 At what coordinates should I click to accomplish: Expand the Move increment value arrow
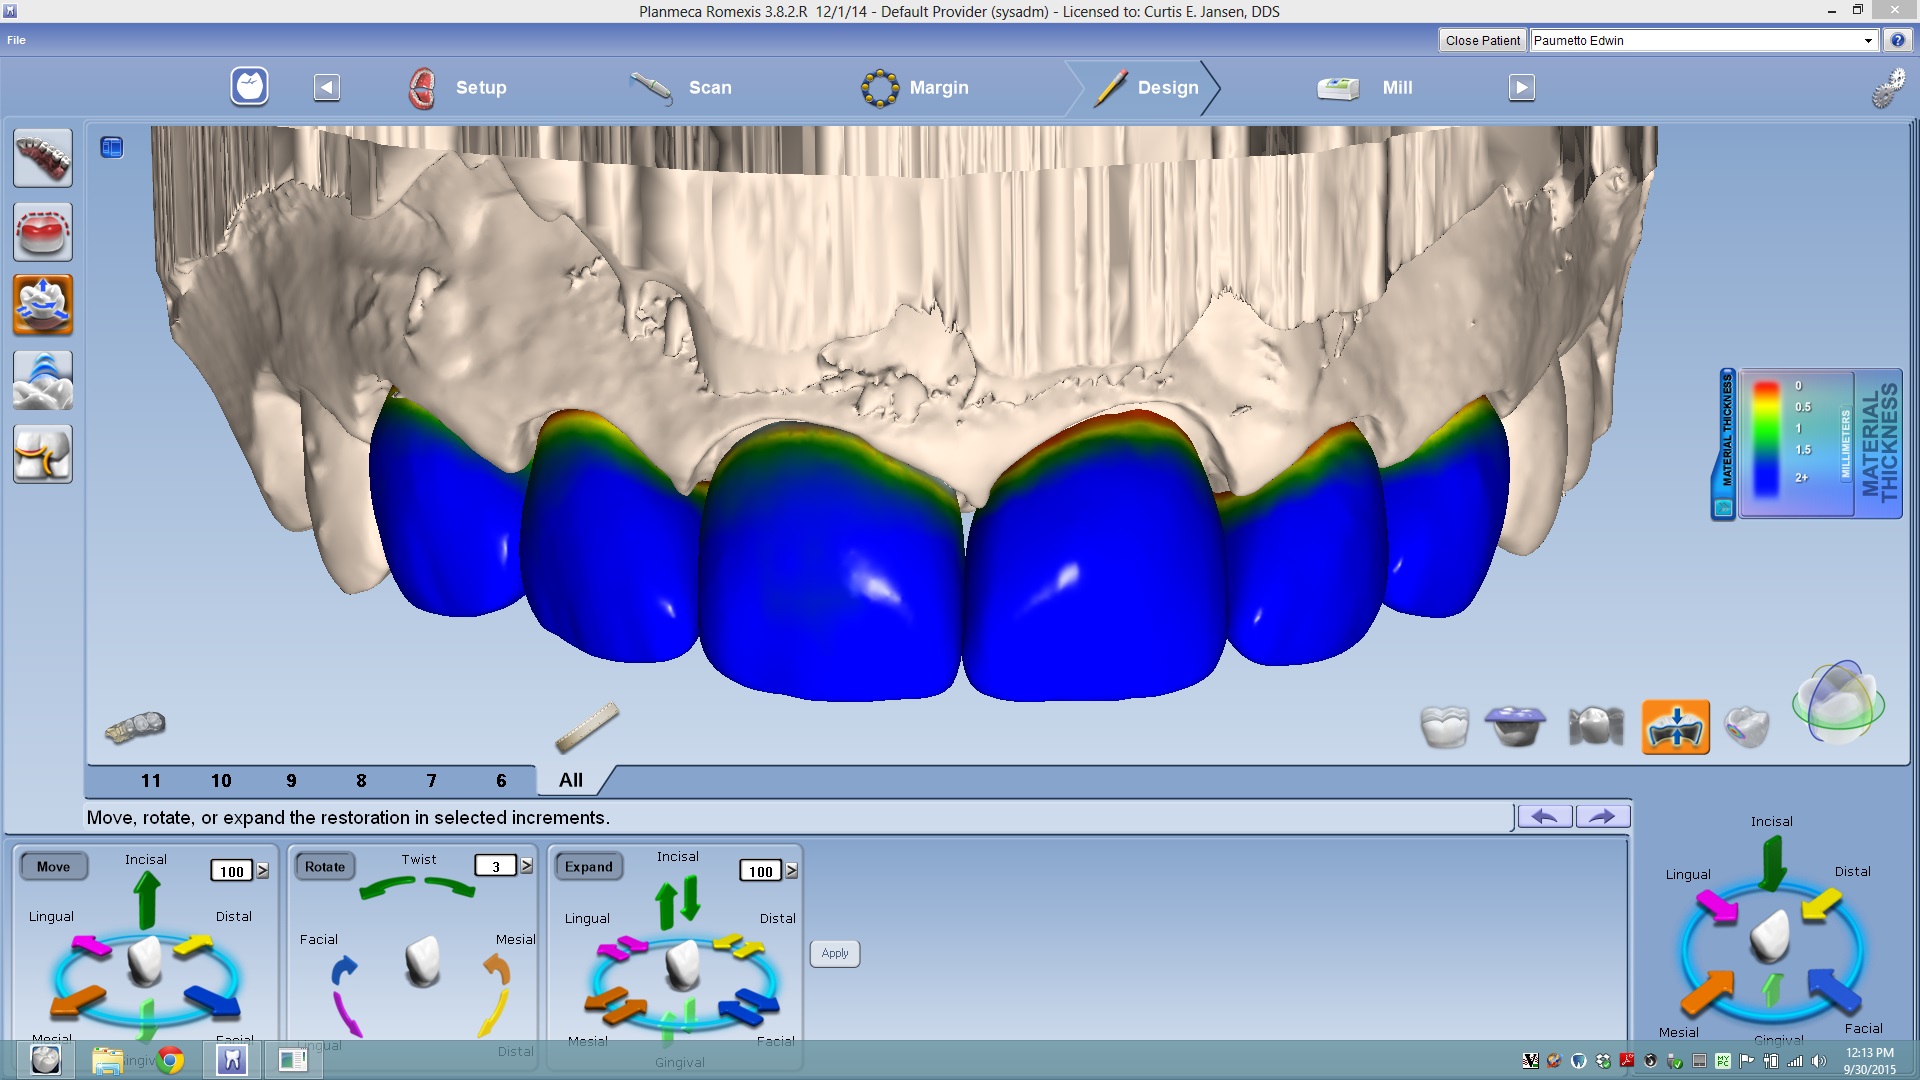click(263, 871)
